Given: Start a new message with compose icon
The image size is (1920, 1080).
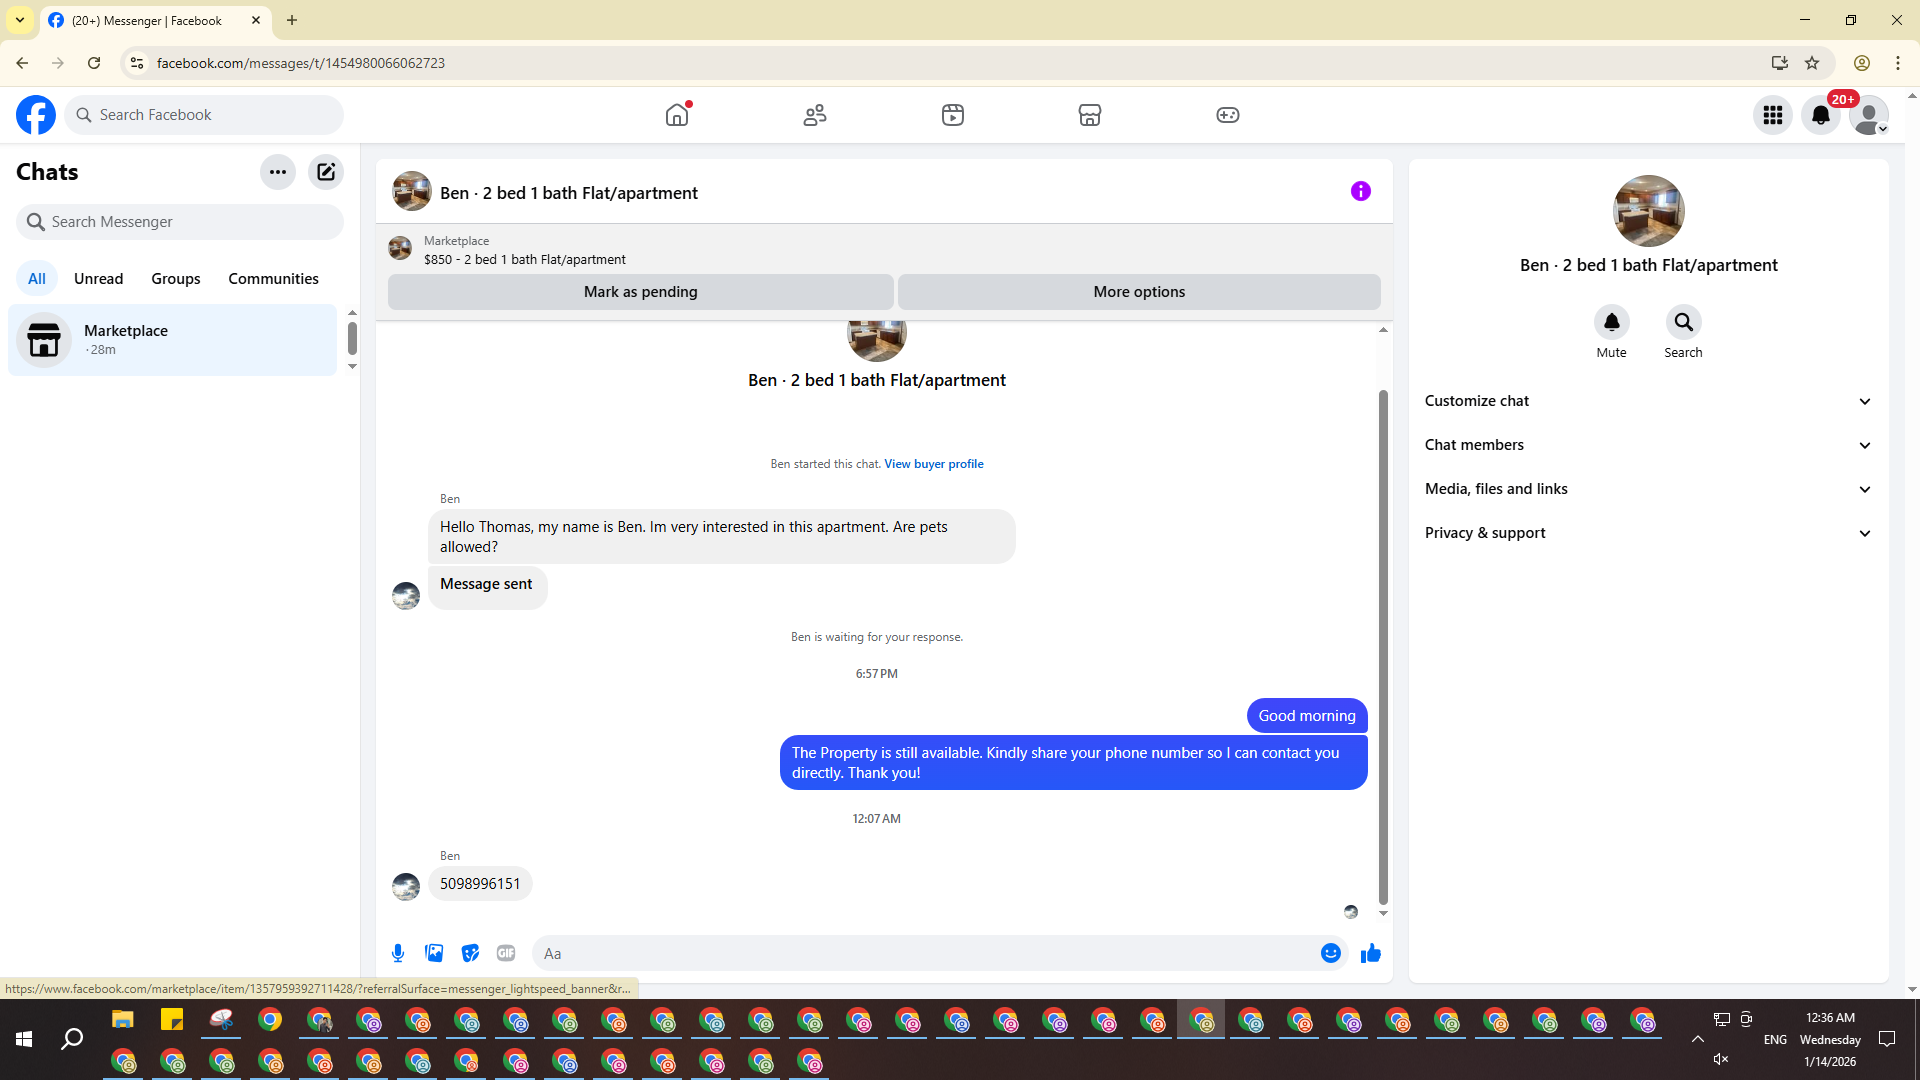Looking at the screenshot, I should [326, 172].
